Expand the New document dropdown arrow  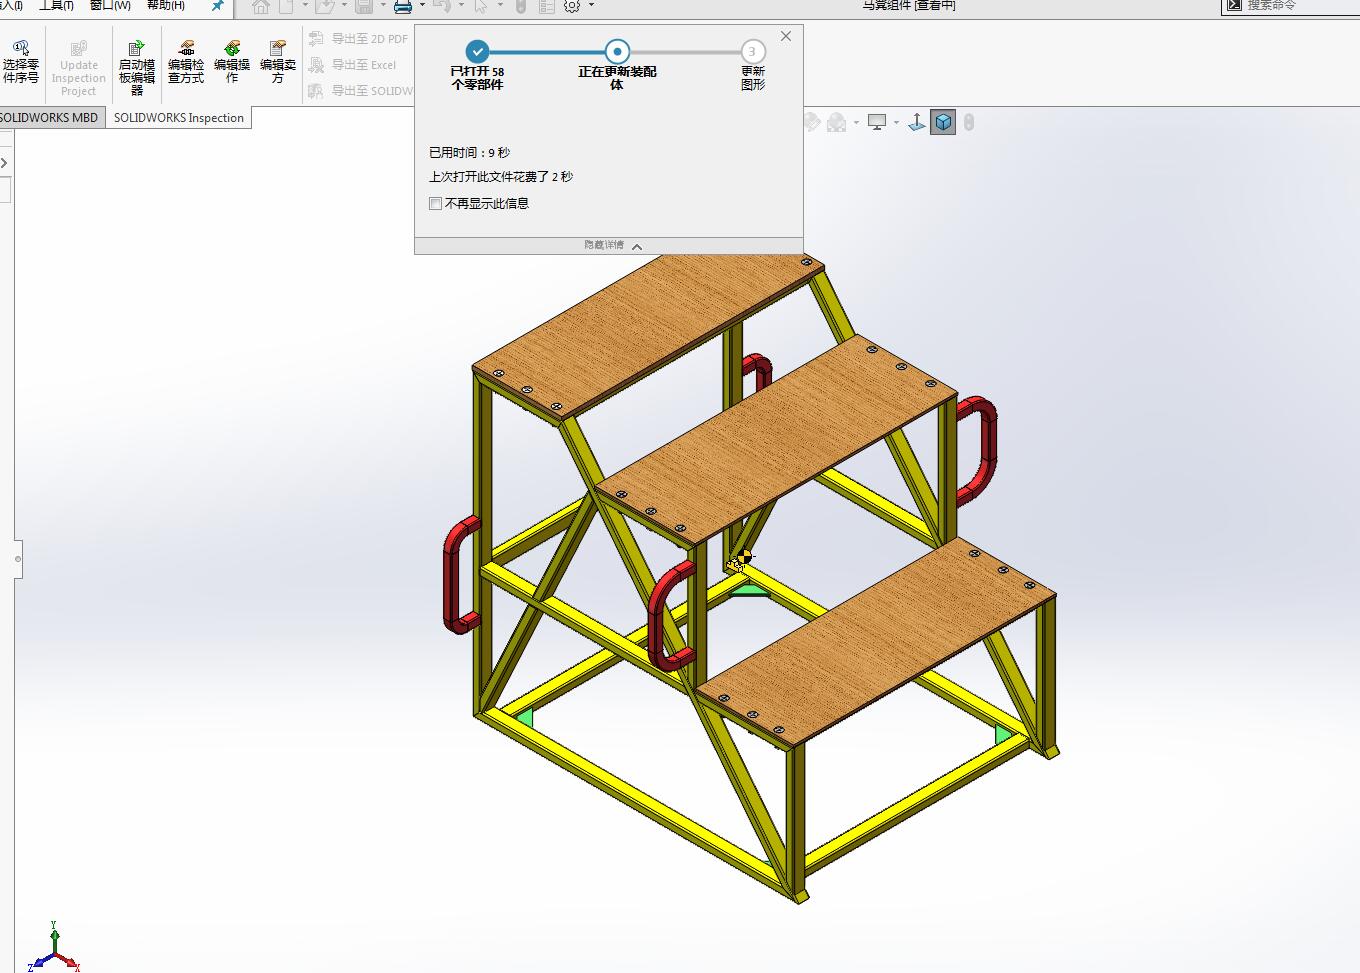[x=305, y=6]
